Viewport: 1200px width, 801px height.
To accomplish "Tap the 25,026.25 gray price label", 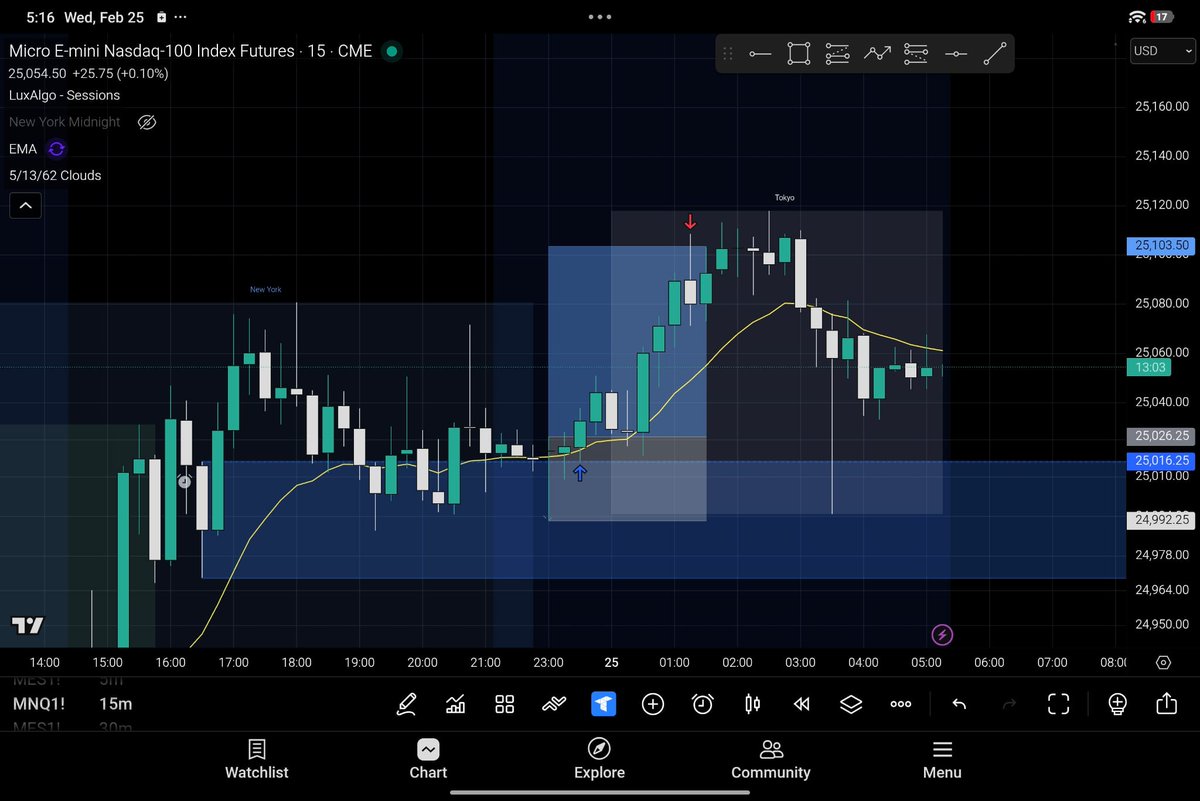I will [x=1160, y=436].
